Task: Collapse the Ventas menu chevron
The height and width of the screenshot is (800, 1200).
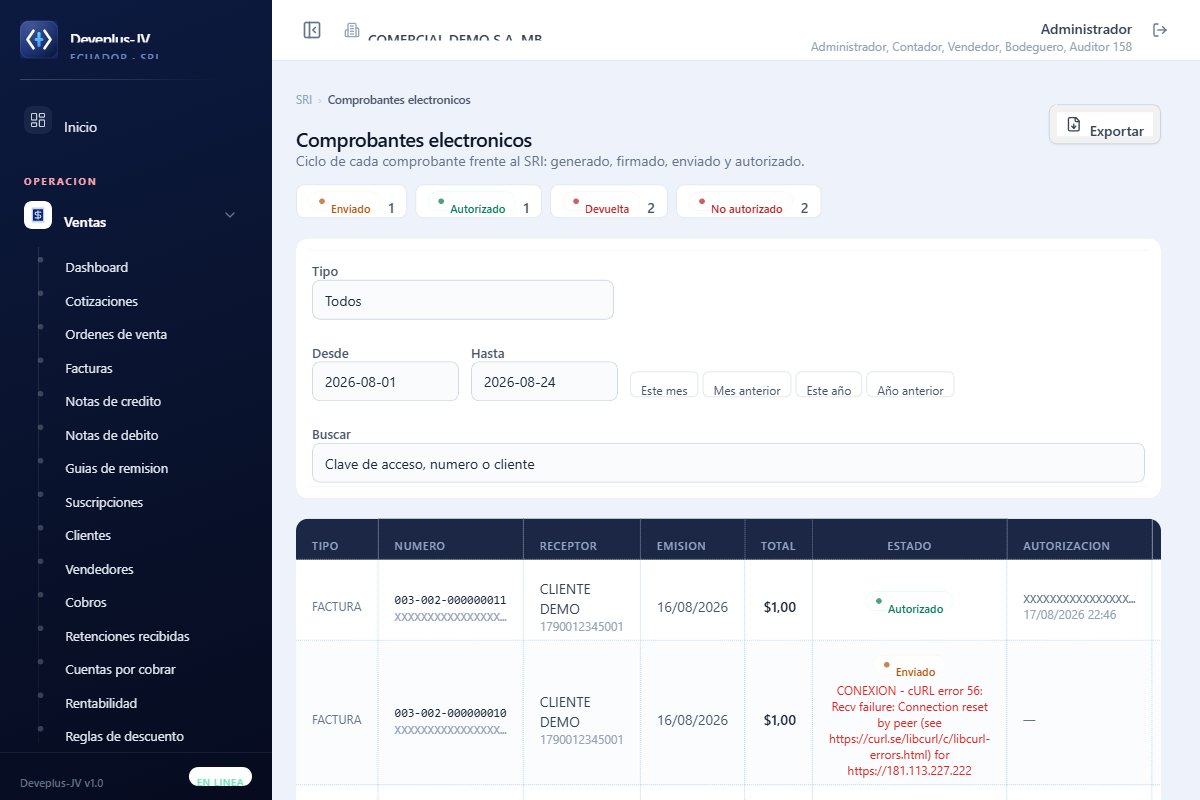Action: [230, 215]
